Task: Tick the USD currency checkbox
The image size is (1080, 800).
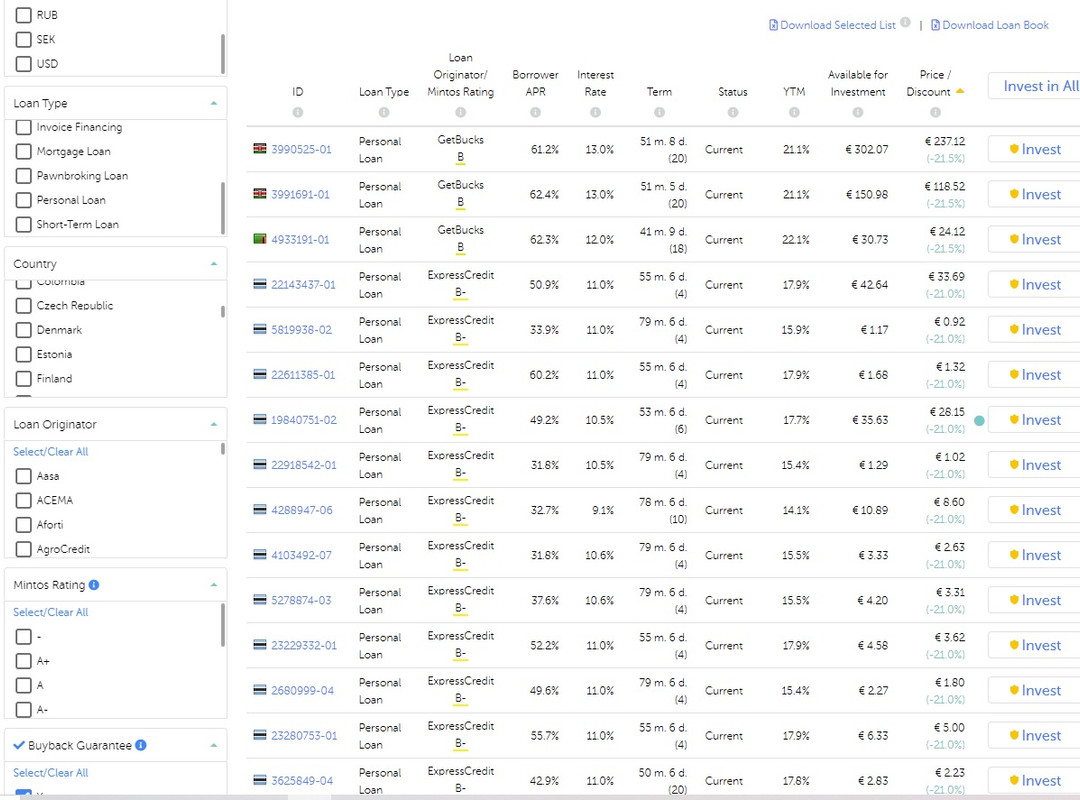Action: 23,63
